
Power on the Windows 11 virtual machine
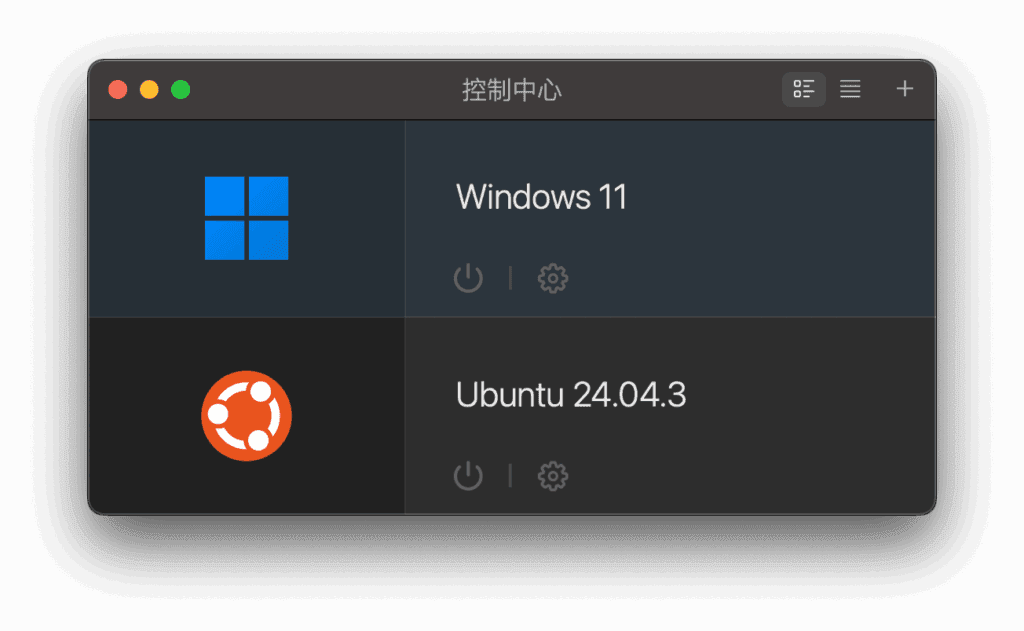pyautogui.click(x=469, y=278)
